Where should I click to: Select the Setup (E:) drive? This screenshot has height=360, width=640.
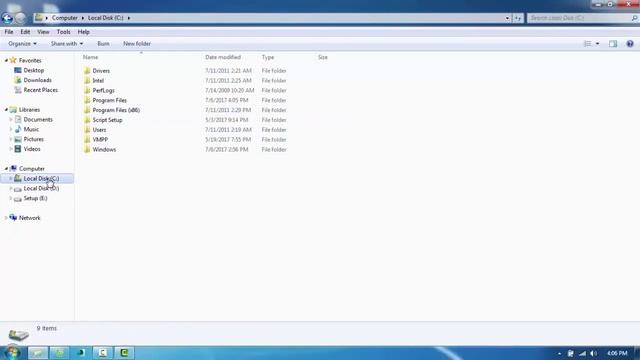tap(35, 198)
